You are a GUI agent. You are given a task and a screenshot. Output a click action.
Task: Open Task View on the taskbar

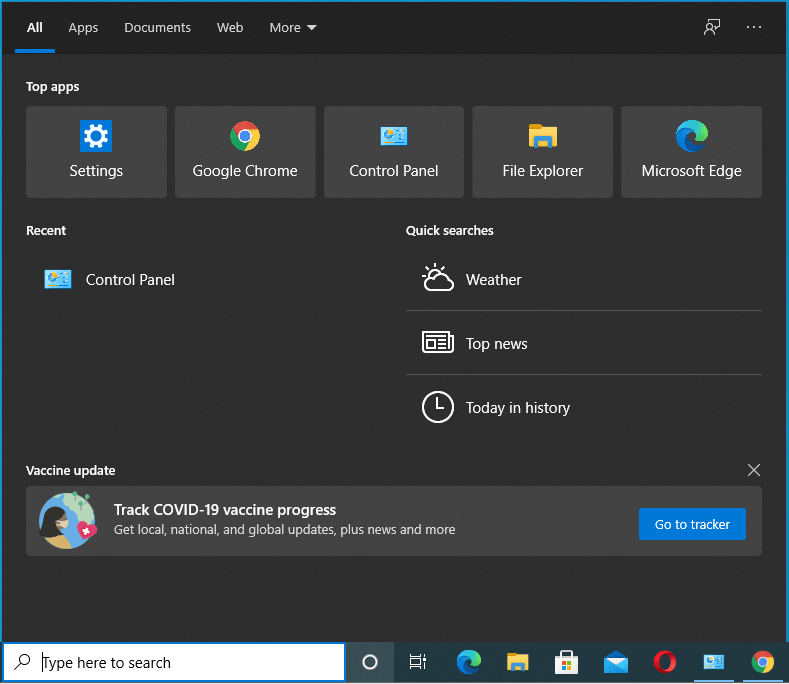tap(418, 662)
